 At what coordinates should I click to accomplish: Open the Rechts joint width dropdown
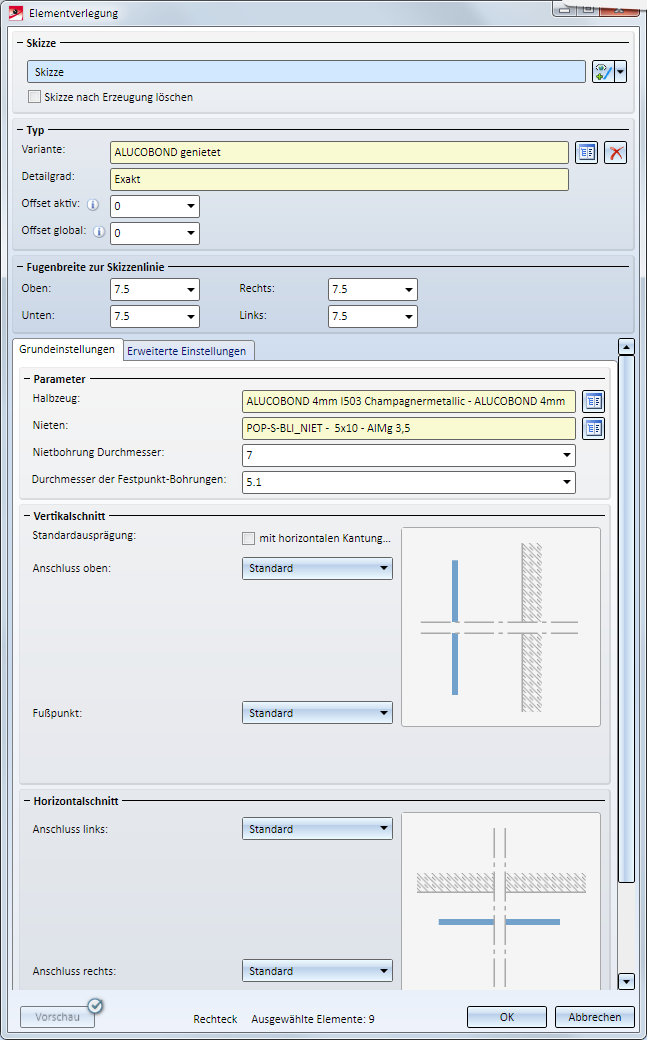(409, 290)
